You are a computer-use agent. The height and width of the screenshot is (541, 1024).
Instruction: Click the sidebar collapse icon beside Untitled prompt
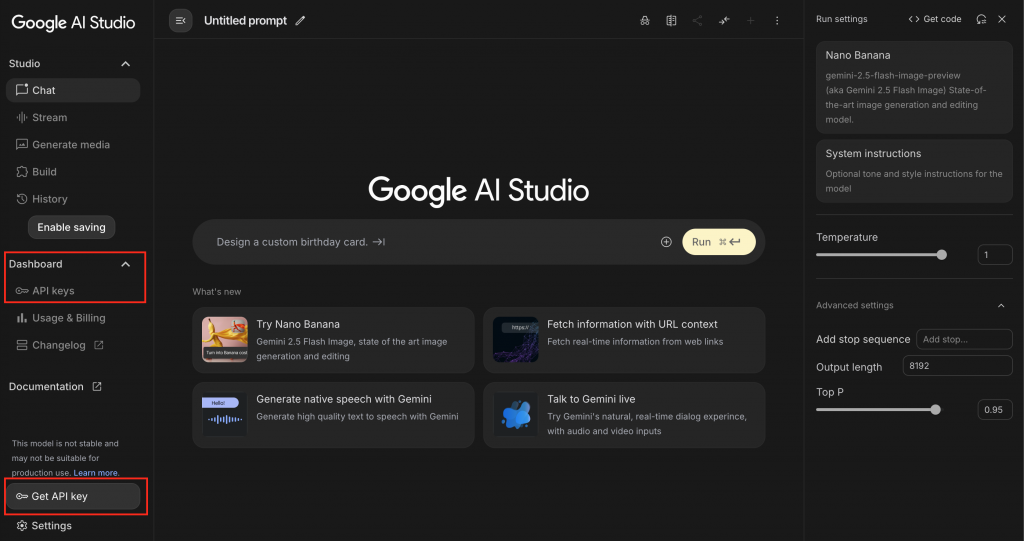click(180, 21)
